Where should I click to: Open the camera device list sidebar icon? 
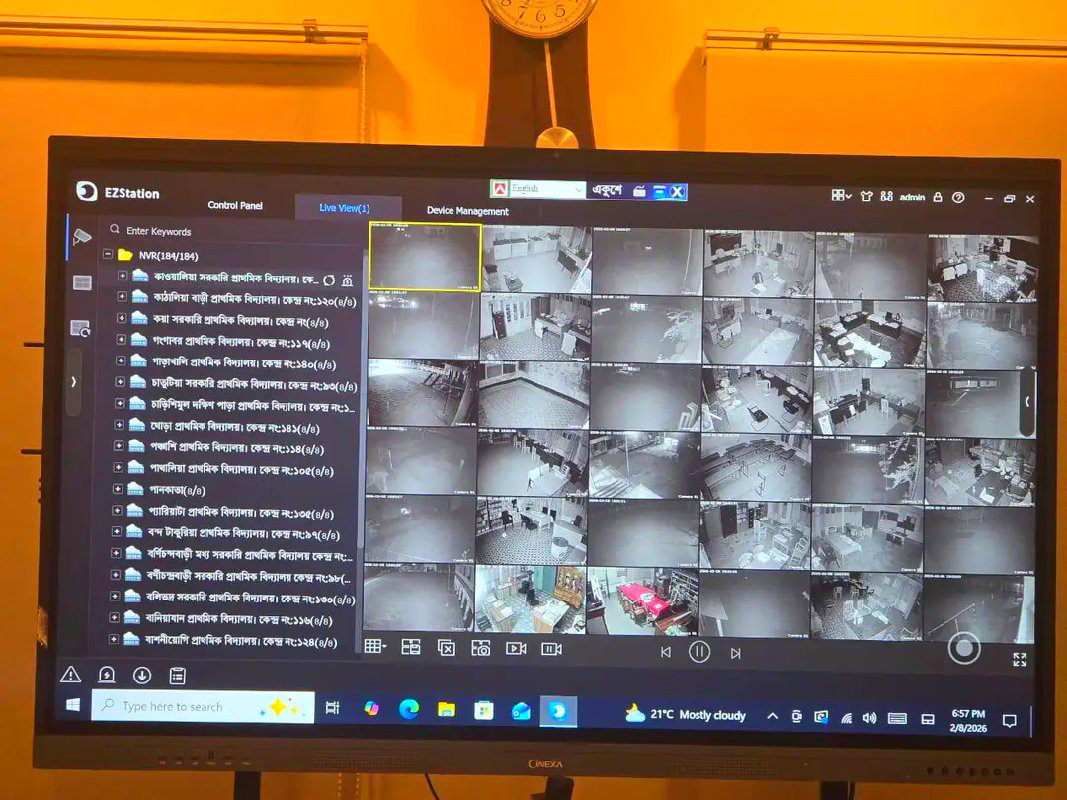point(82,236)
